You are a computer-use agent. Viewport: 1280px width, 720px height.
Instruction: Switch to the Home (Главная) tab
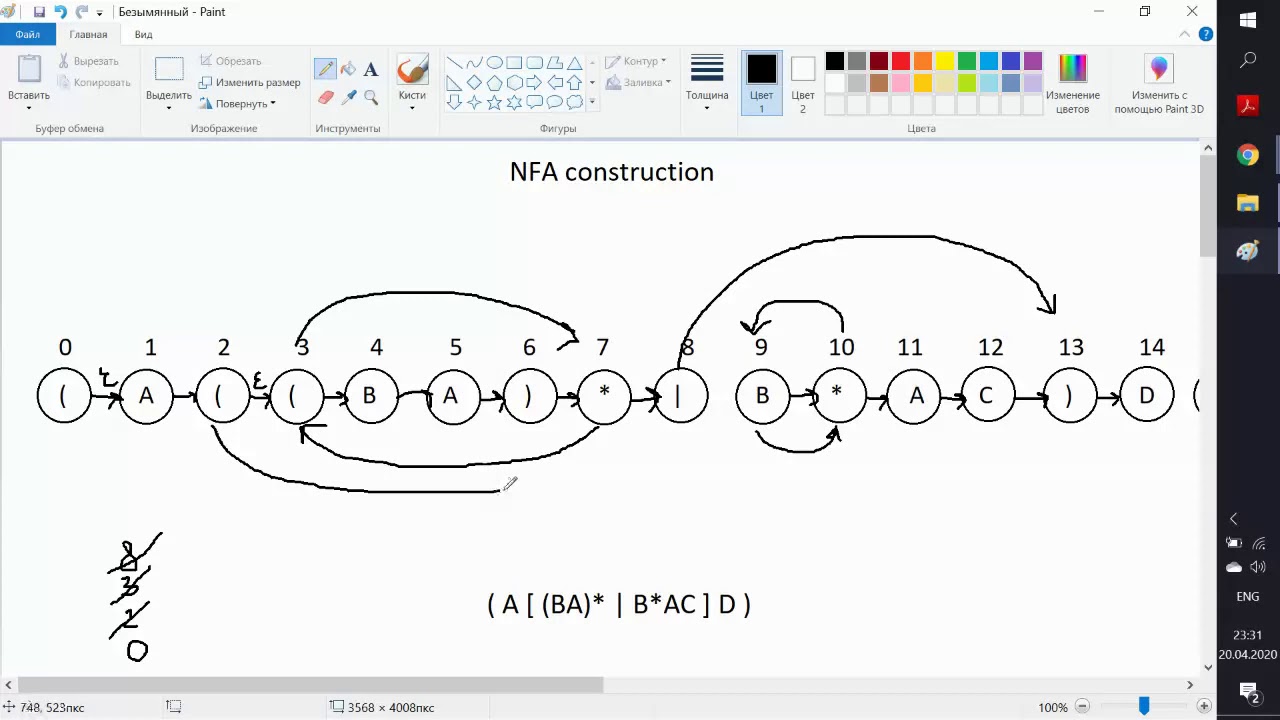click(x=88, y=34)
